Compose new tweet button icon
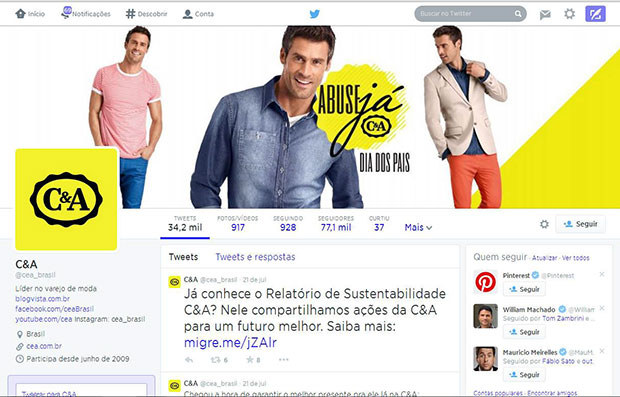620x397 pixels. click(x=595, y=14)
